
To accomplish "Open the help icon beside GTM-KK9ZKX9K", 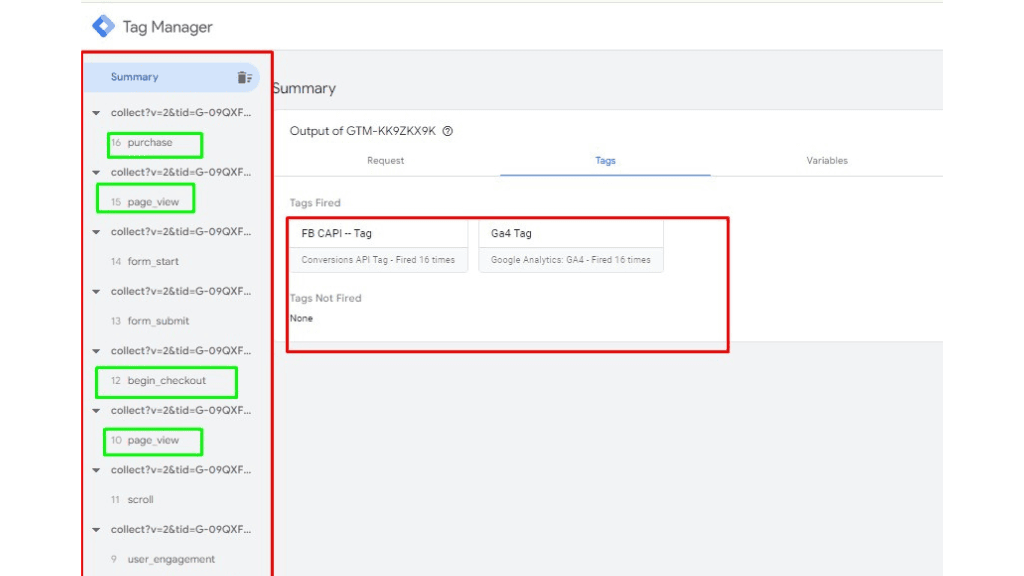I will click(x=447, y=131).
